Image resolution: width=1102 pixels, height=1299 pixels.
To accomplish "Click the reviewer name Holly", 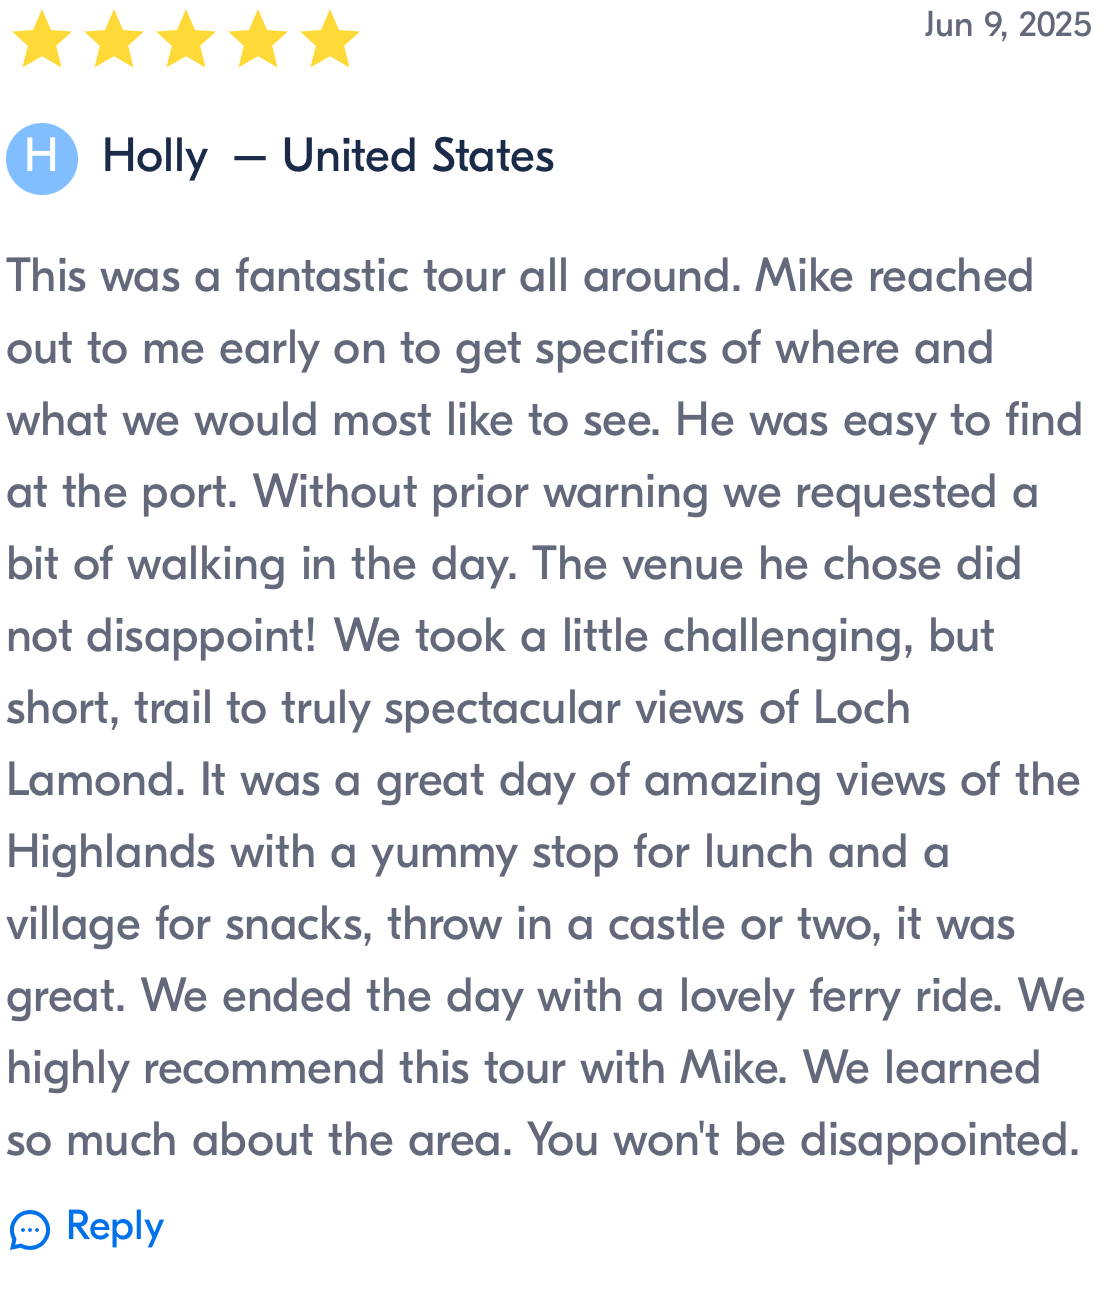I will click(x=155, y=158).
